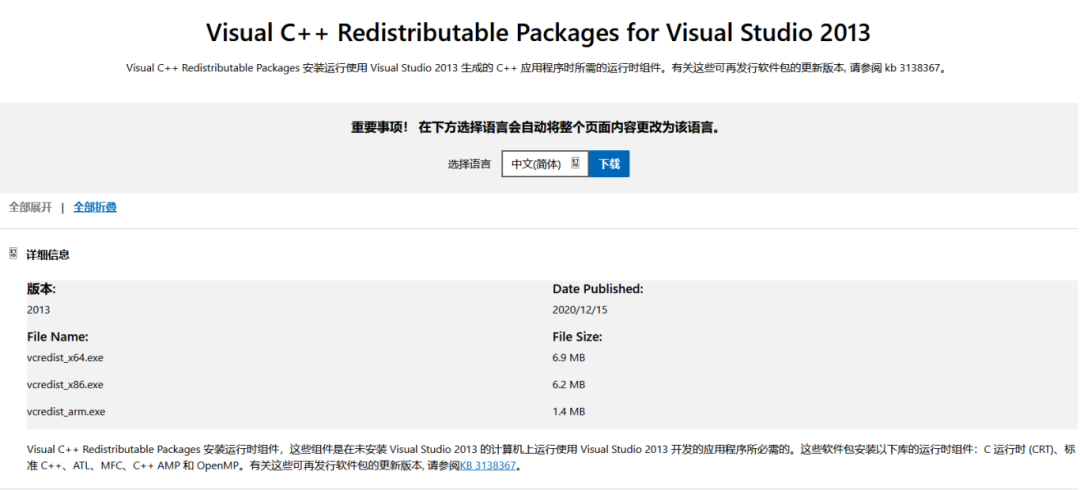
Task: Click the 6.2 MB file size
Action: pyautogui.click(x=568, y=384)
